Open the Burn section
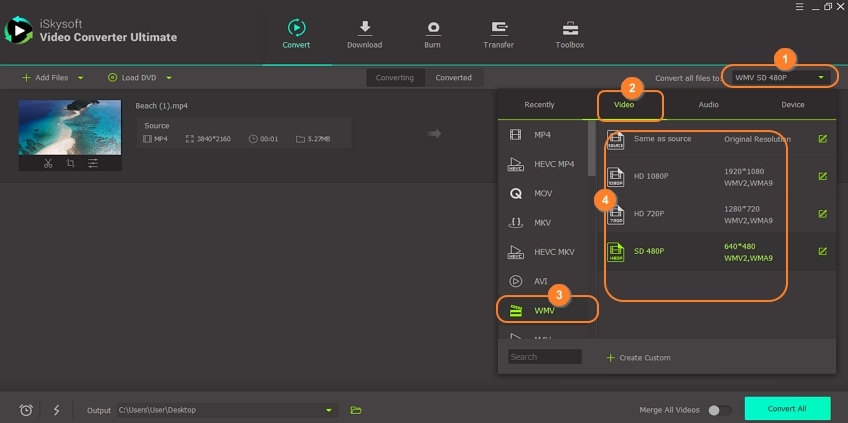 pos(432,34)
